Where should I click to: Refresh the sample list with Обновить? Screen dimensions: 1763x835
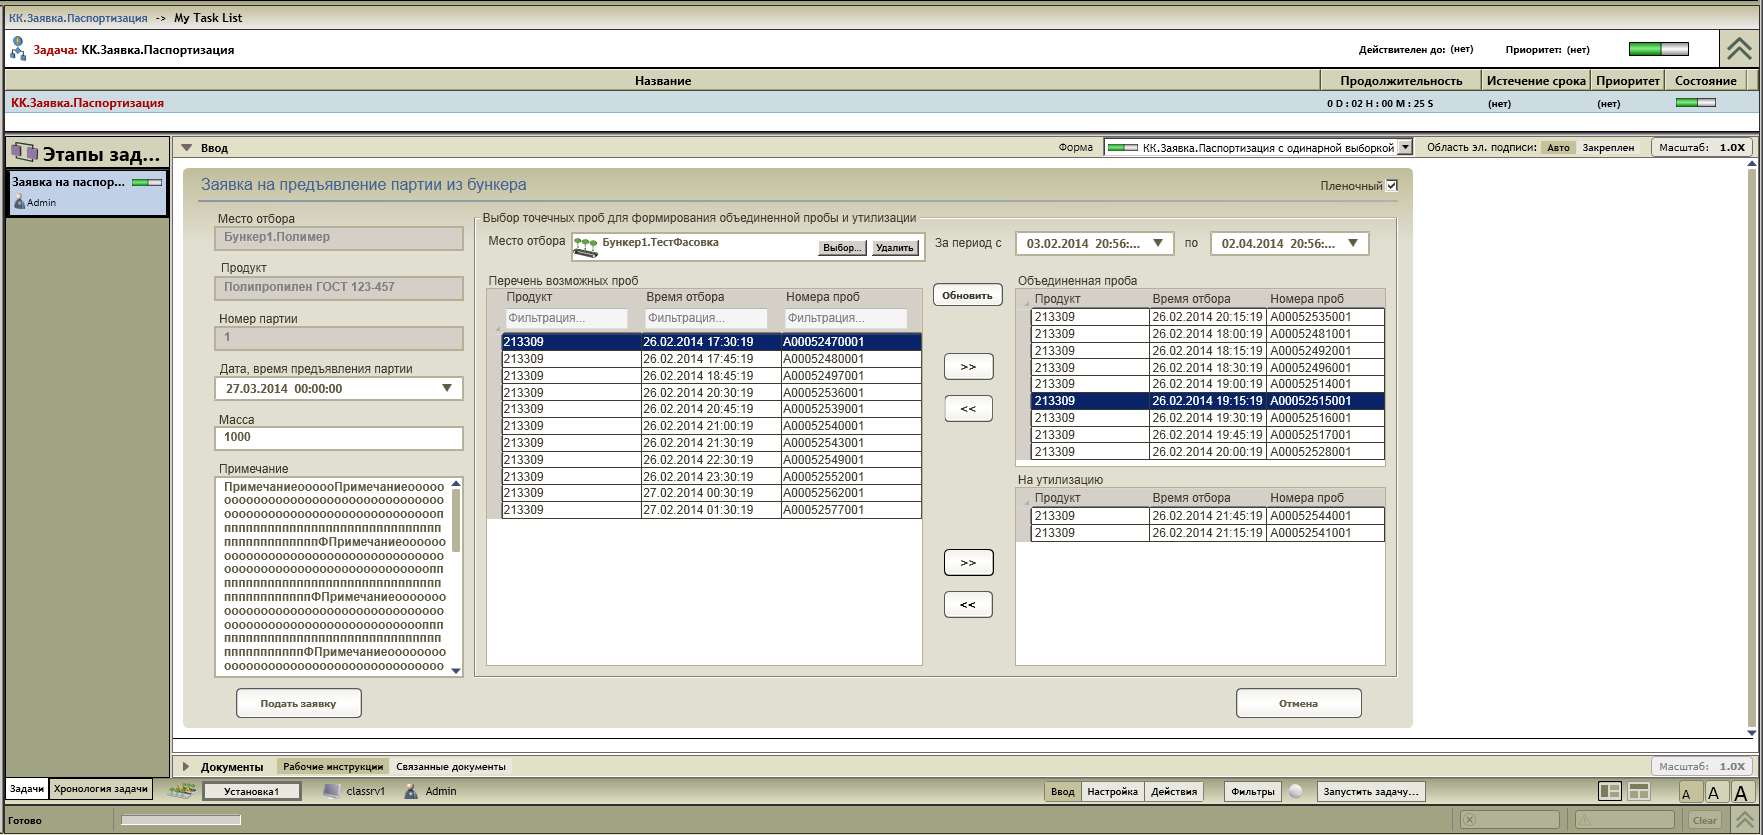(x=968, y=295)
